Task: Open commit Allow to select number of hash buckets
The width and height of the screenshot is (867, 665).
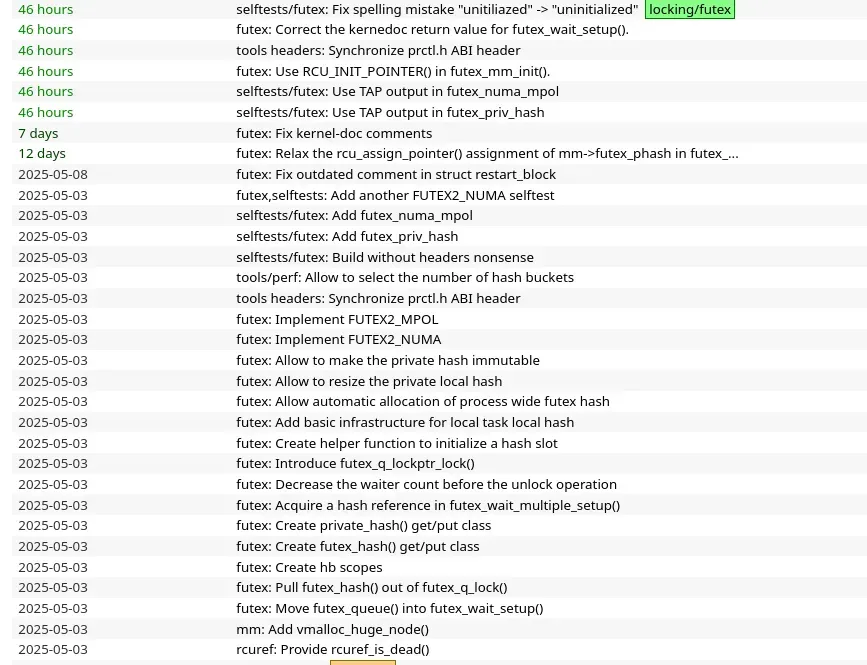Action: click(405, 277)
